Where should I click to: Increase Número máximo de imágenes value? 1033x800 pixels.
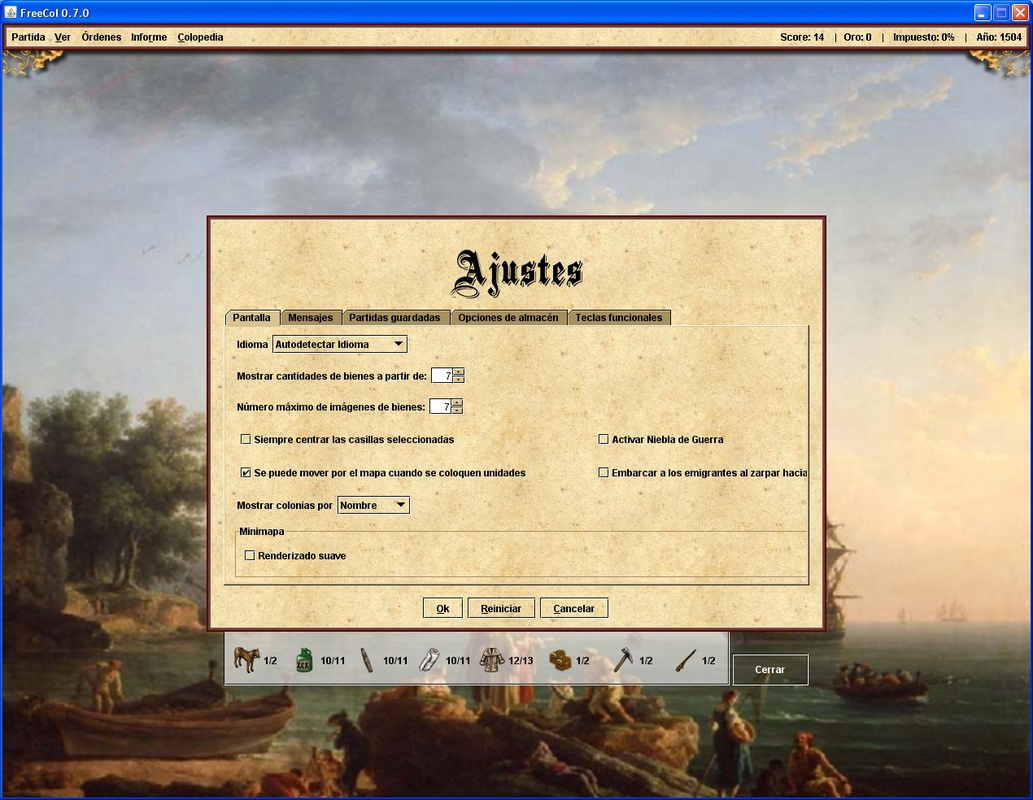[457, 403]
